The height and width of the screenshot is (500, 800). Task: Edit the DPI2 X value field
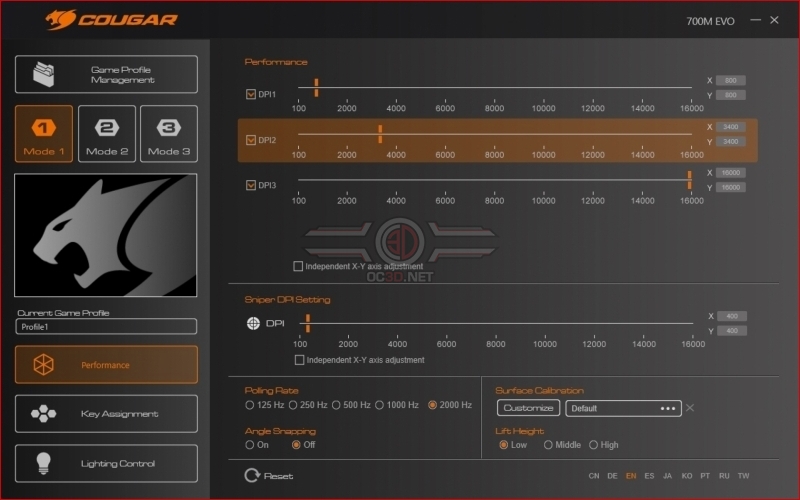pyautogui.click(x=731, y=127)
